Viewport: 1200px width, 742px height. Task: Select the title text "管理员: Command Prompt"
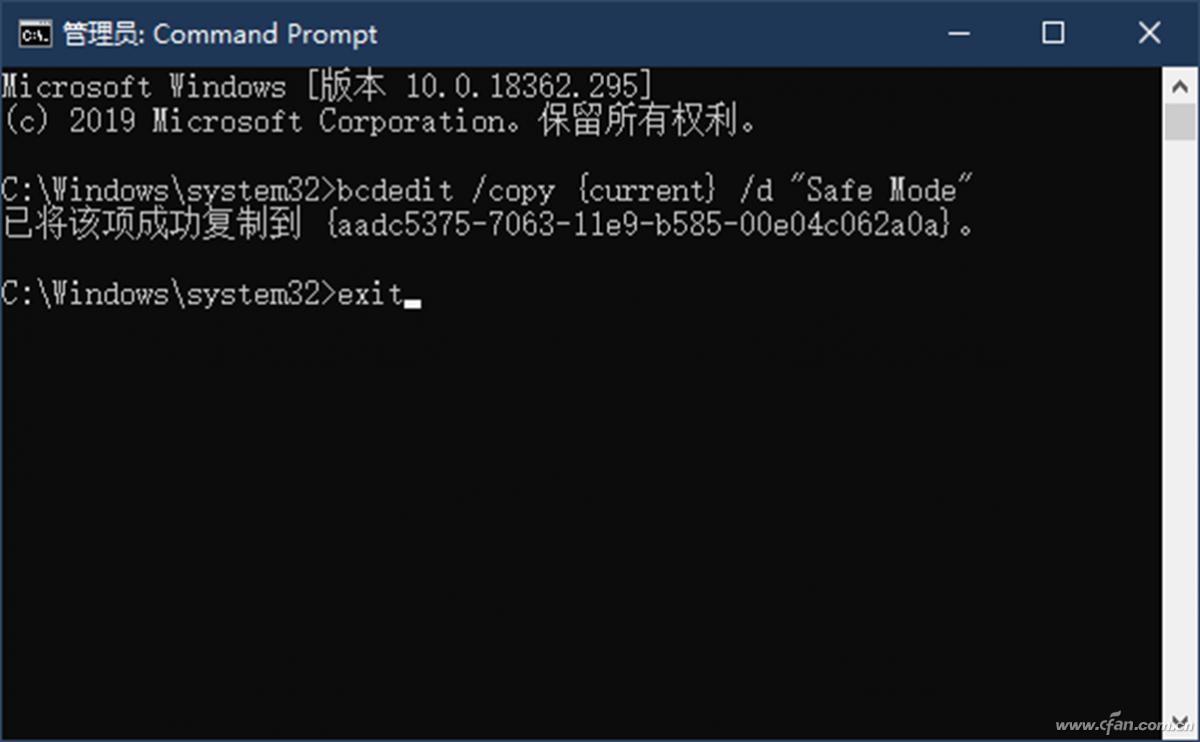[x=220, y=34]
